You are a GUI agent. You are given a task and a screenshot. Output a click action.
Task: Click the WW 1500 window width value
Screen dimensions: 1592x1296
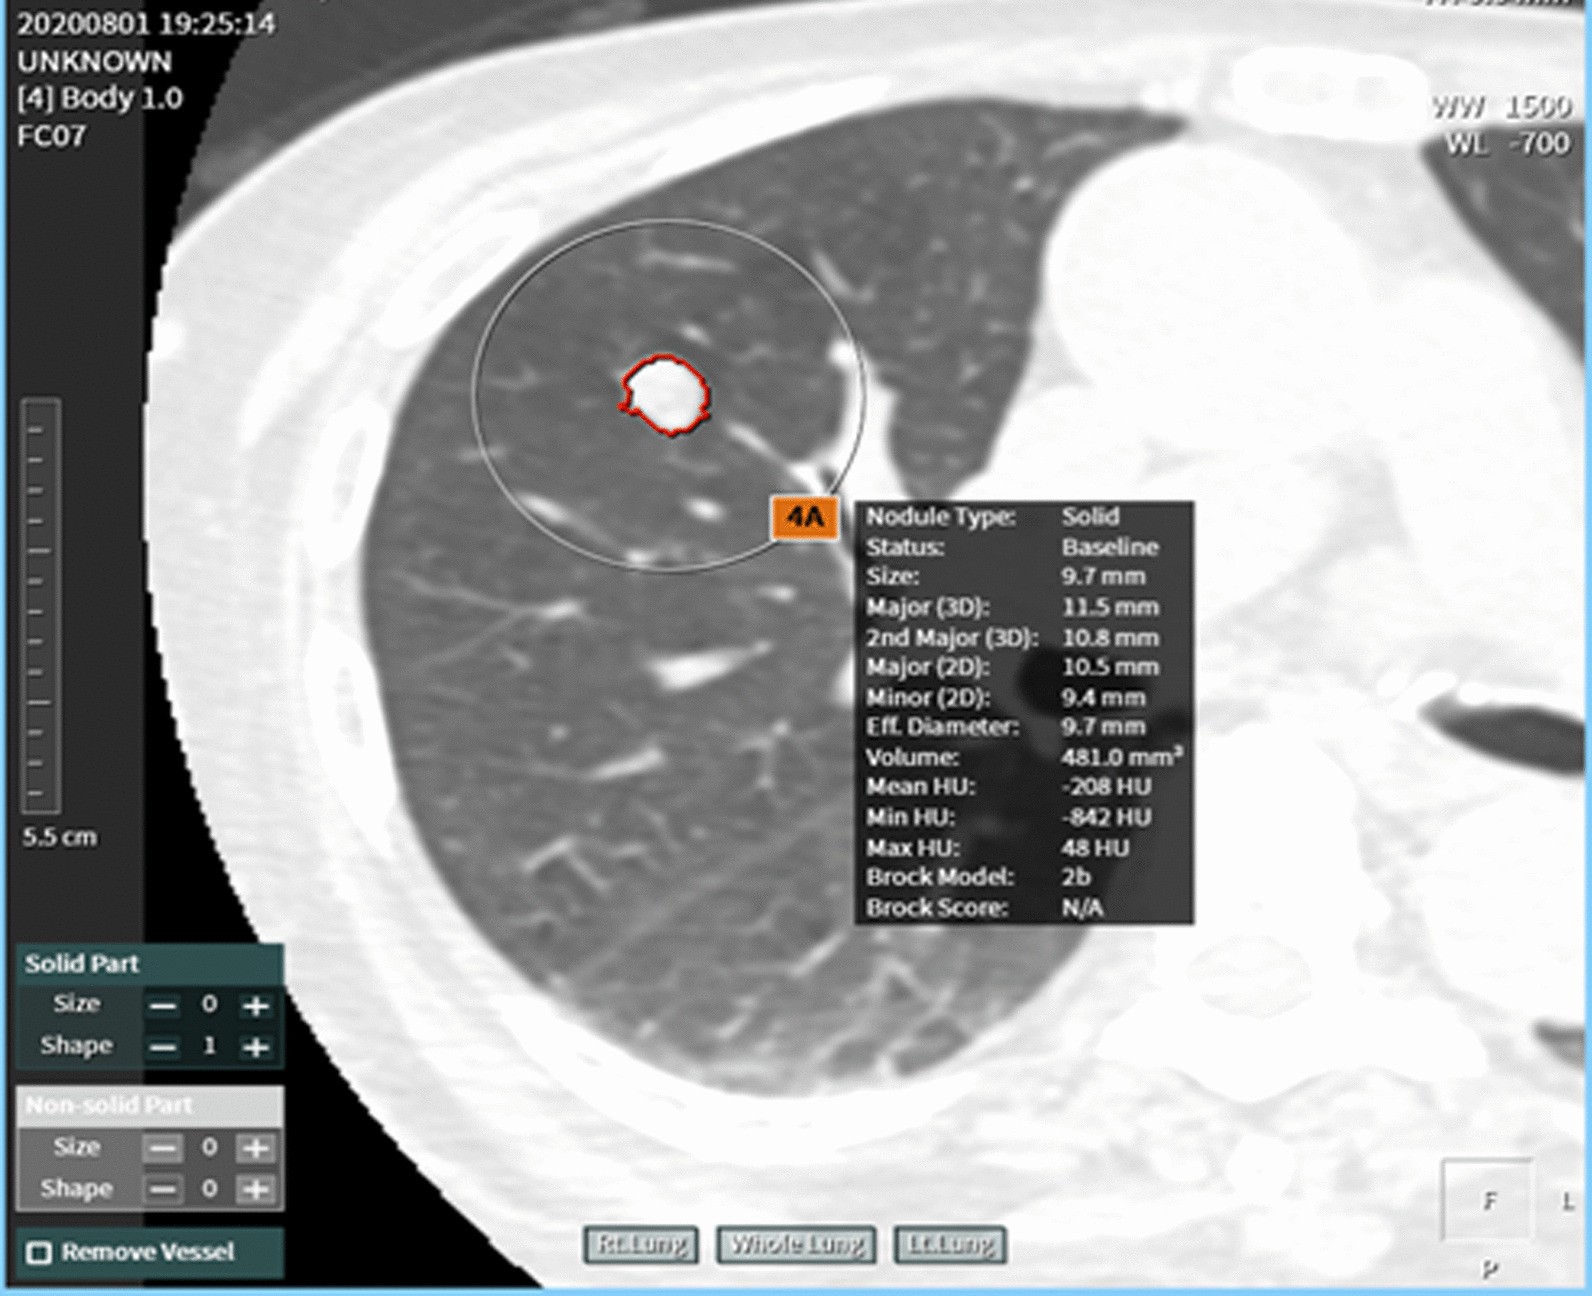coord(1500,106)
